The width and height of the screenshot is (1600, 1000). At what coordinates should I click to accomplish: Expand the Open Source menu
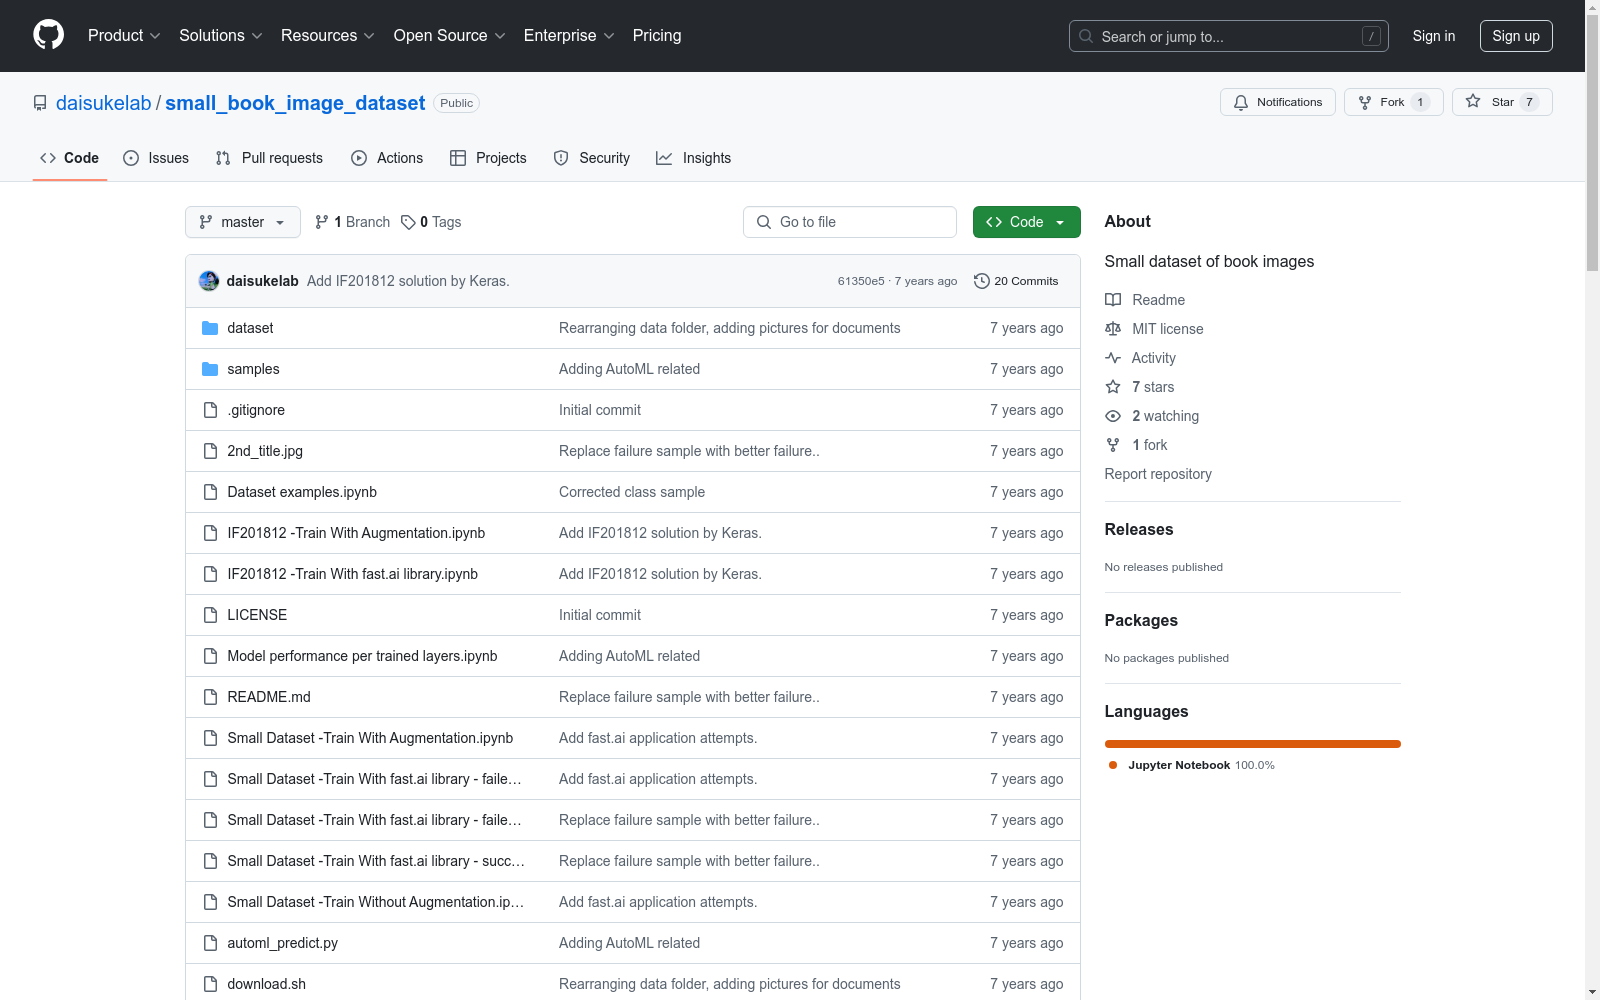click(x=450, y=36)
